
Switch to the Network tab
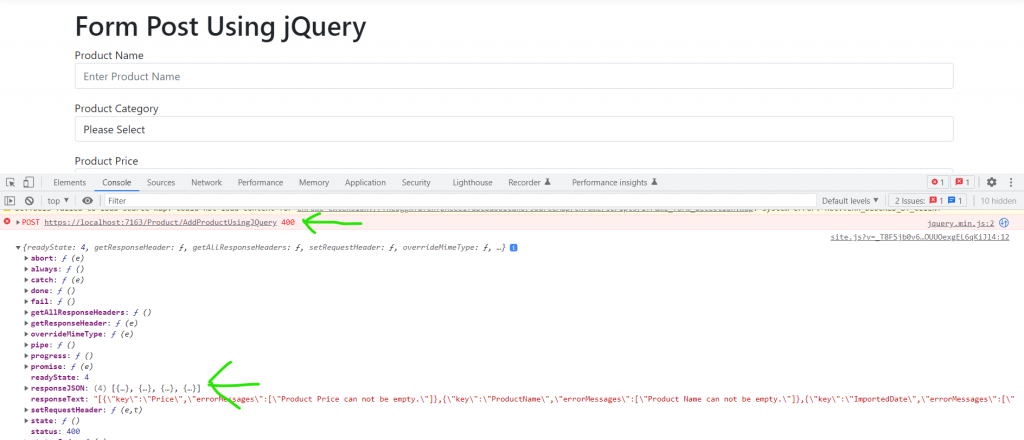(206, 183)
